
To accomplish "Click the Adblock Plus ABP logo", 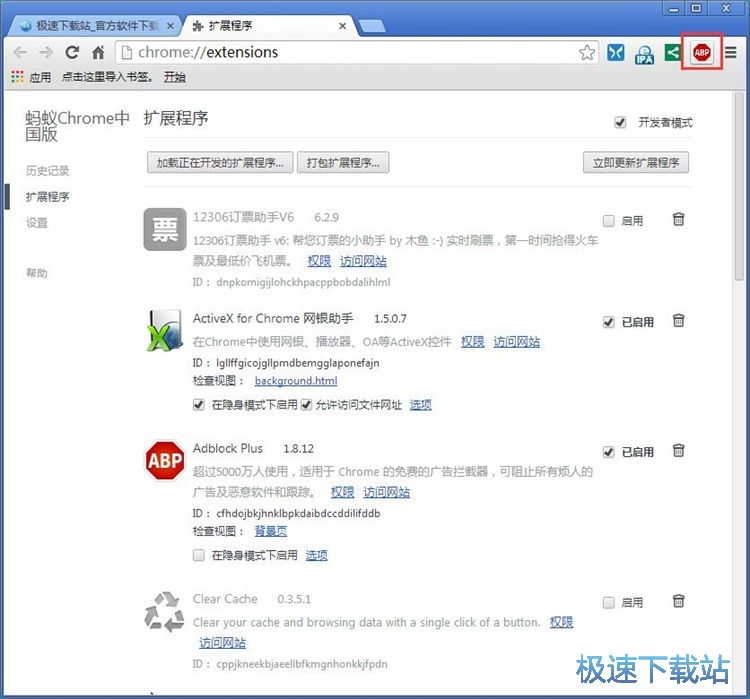I will 165,460.
